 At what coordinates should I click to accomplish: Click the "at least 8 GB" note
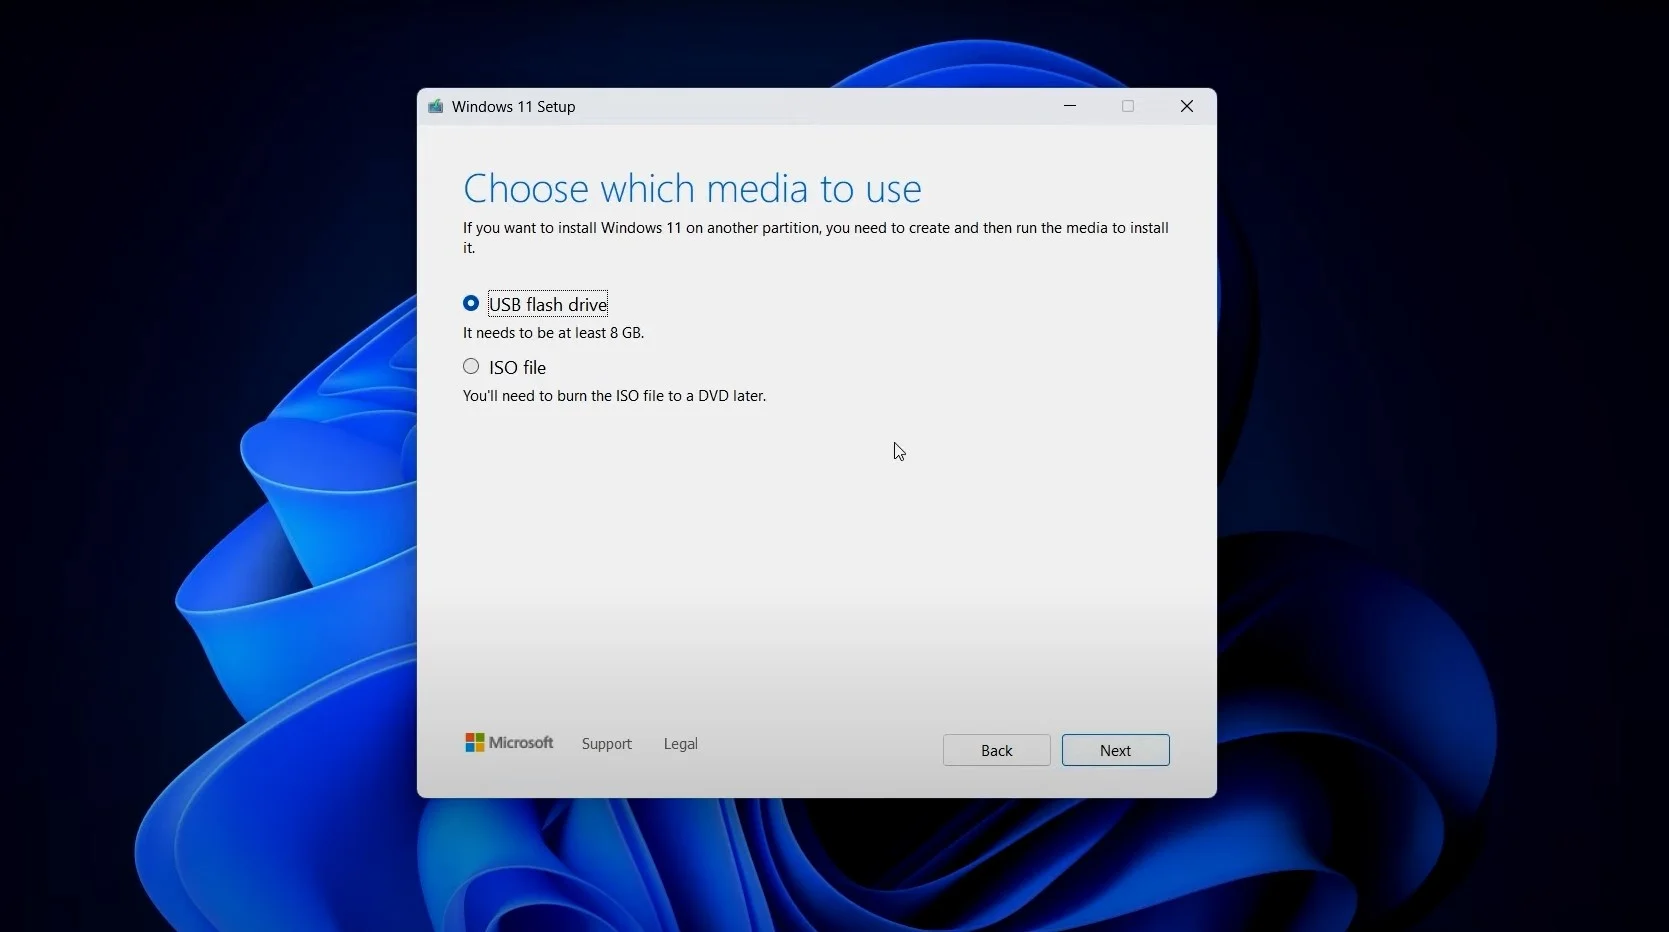point(553,333)
